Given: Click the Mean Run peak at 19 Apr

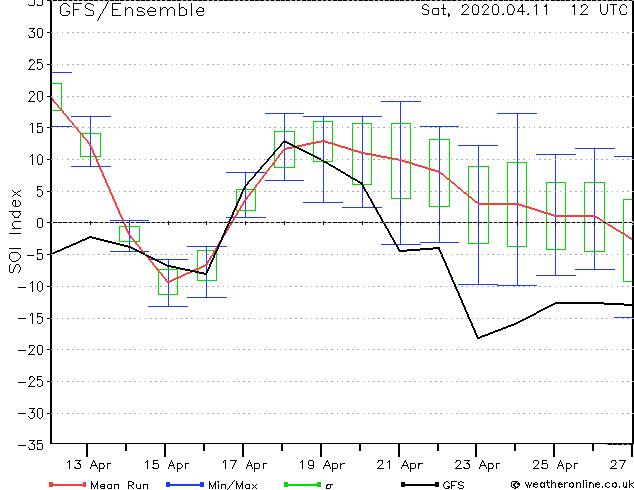Looking at the screenshot, I should click(x=323, y=141).
